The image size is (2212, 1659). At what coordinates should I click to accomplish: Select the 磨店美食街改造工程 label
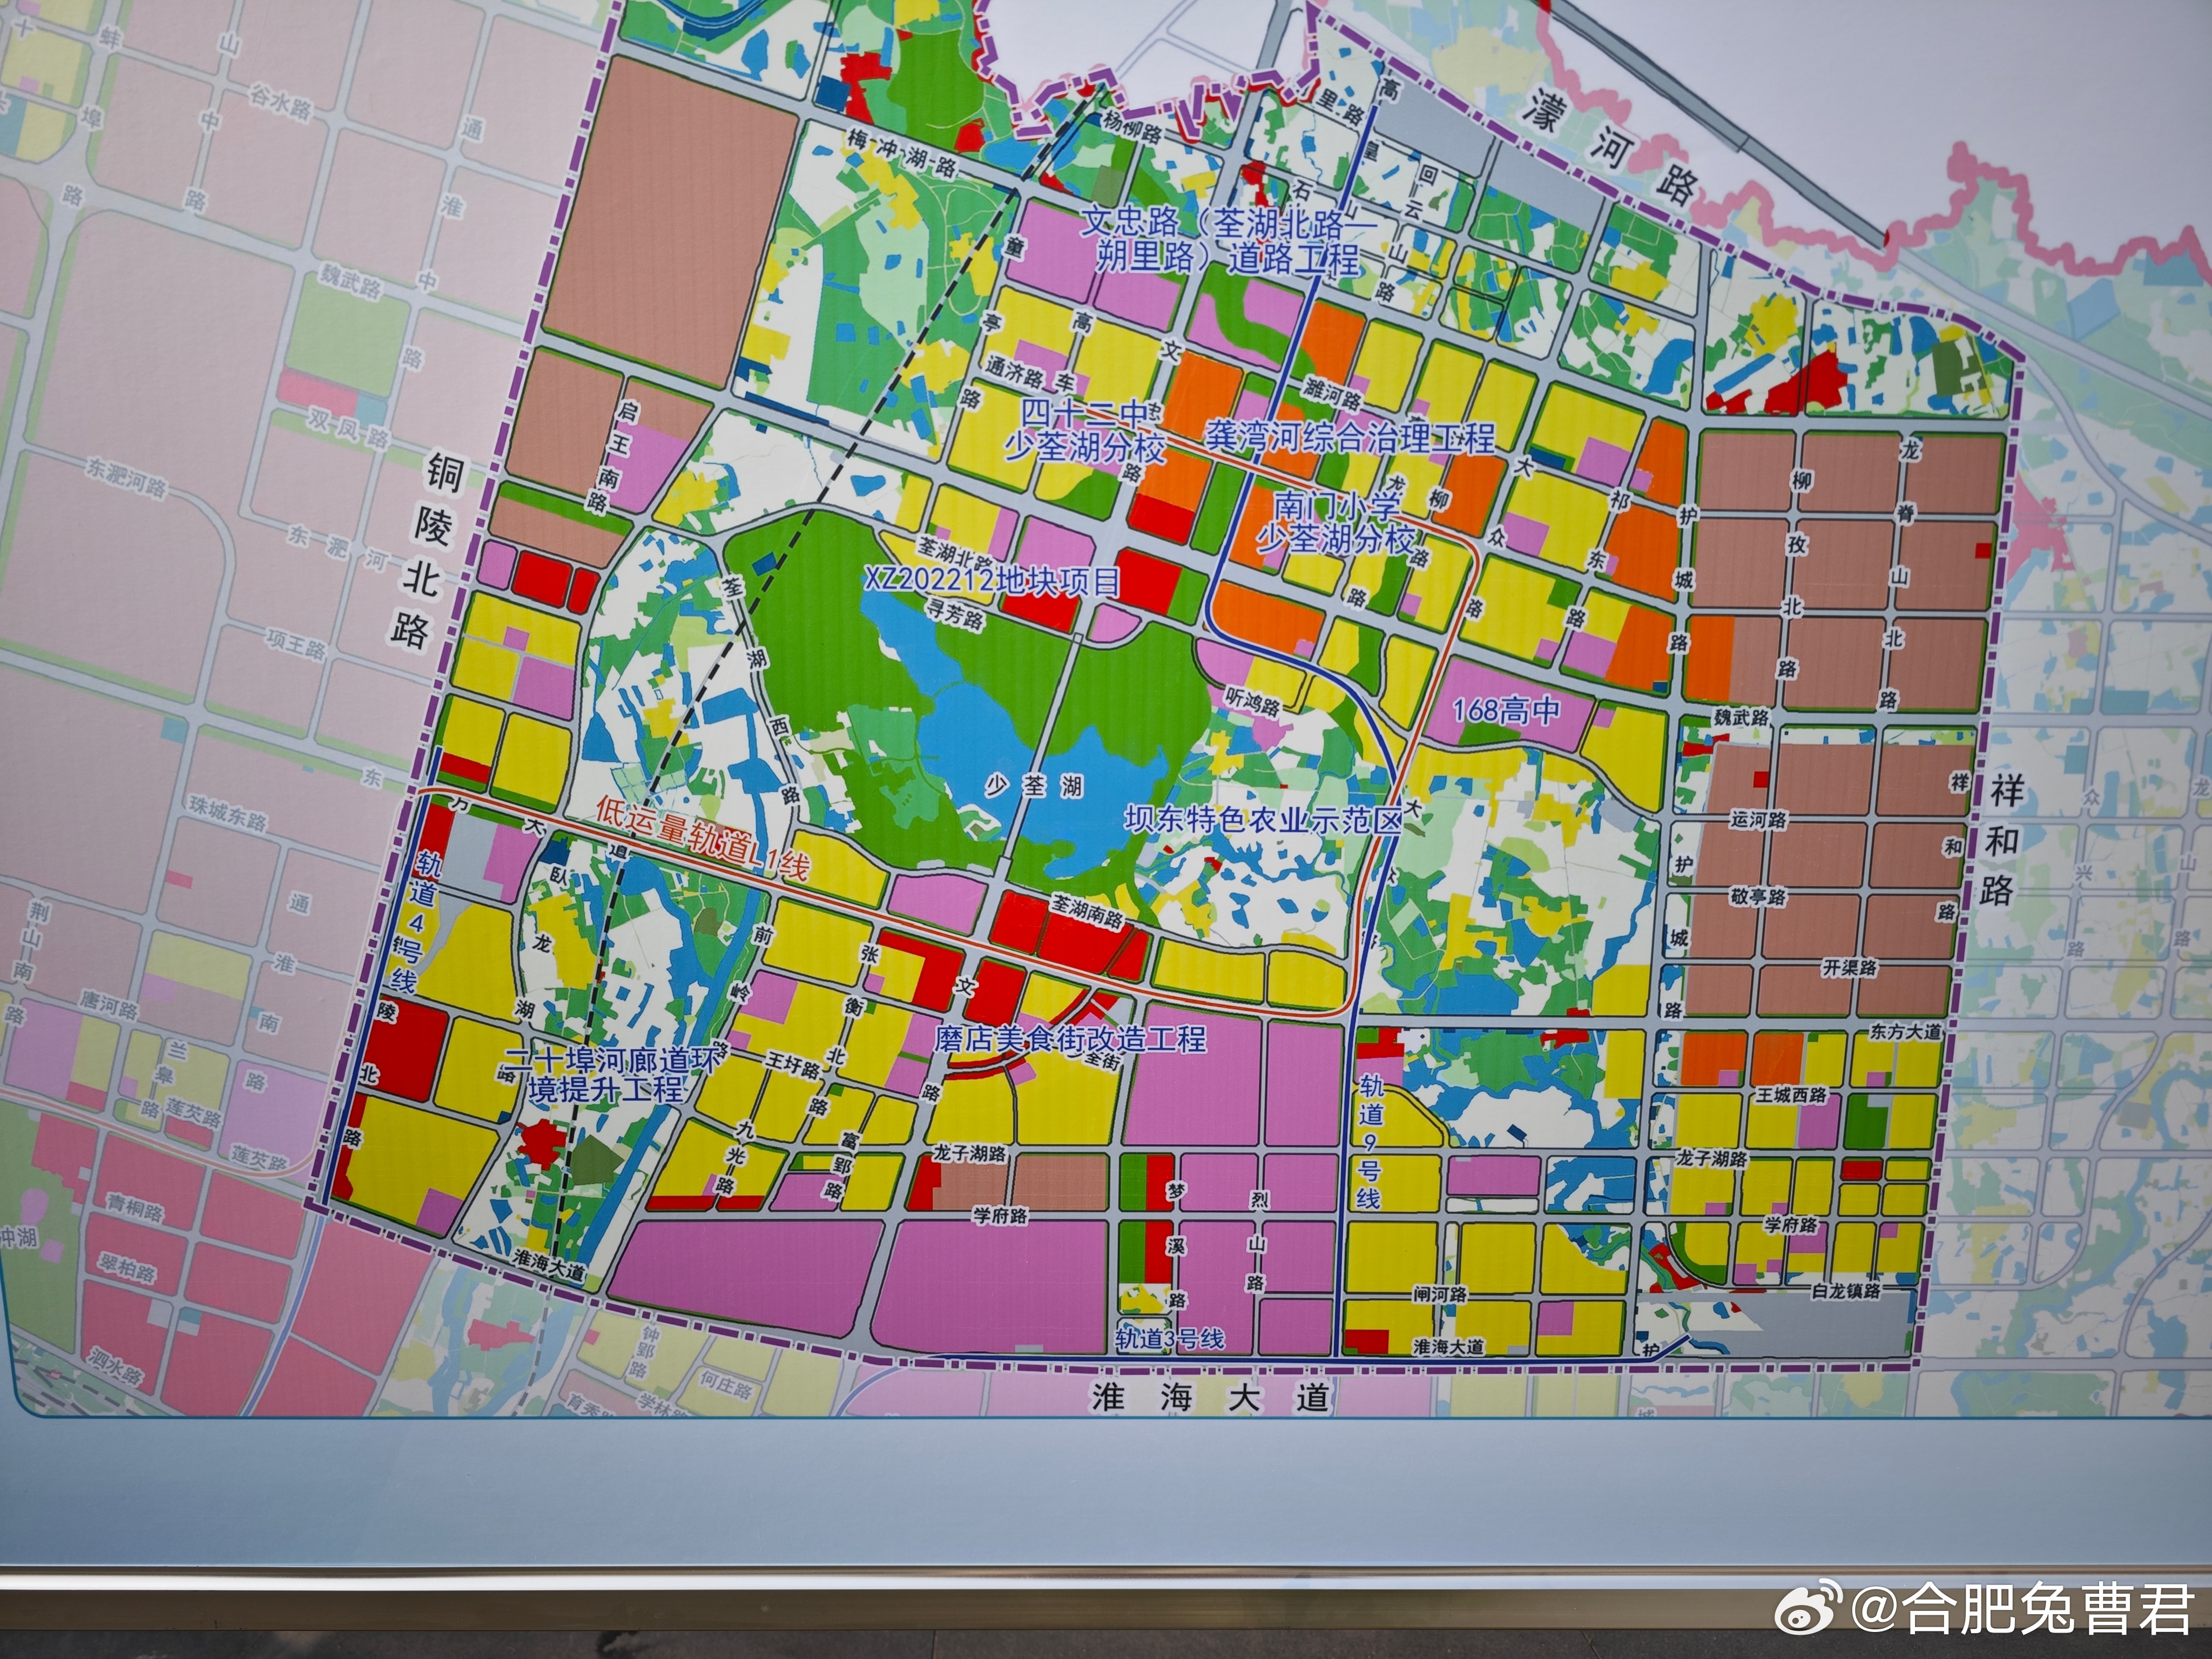1071,1038
